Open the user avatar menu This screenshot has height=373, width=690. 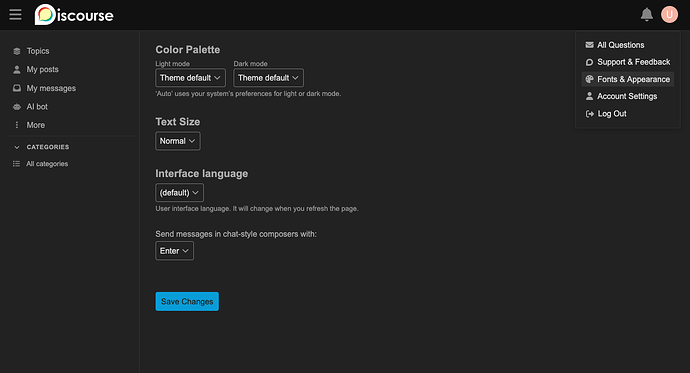coord(669,15)
